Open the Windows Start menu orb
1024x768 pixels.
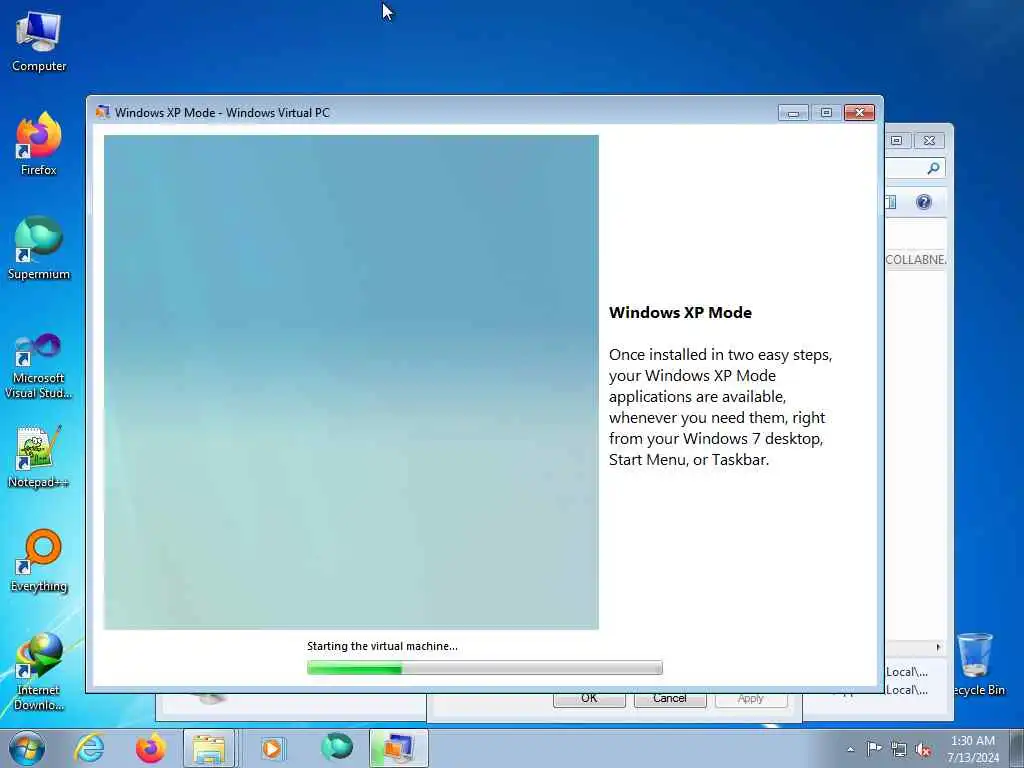click(26, 748)
